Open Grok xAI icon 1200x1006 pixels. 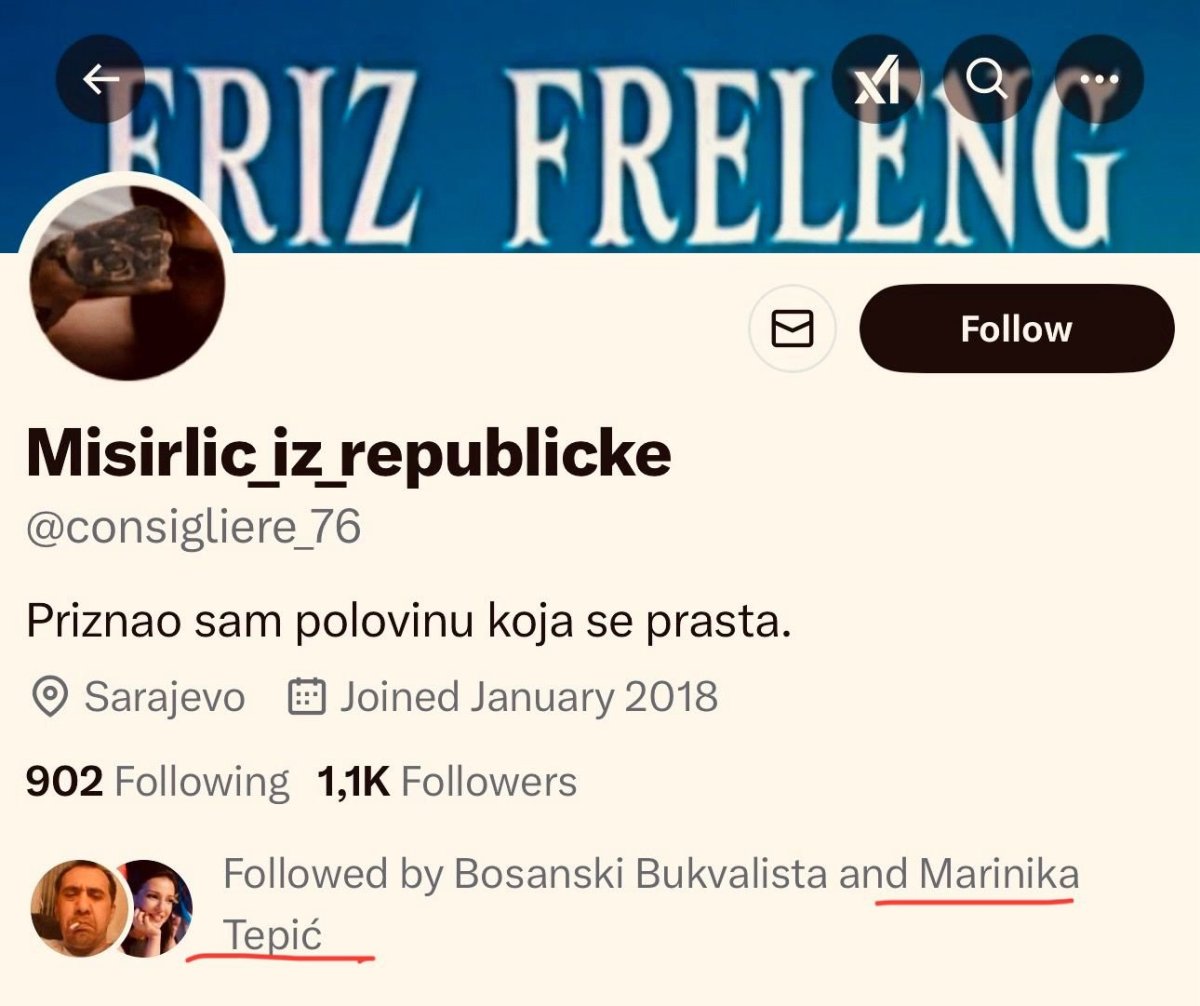tap(878, 82)
